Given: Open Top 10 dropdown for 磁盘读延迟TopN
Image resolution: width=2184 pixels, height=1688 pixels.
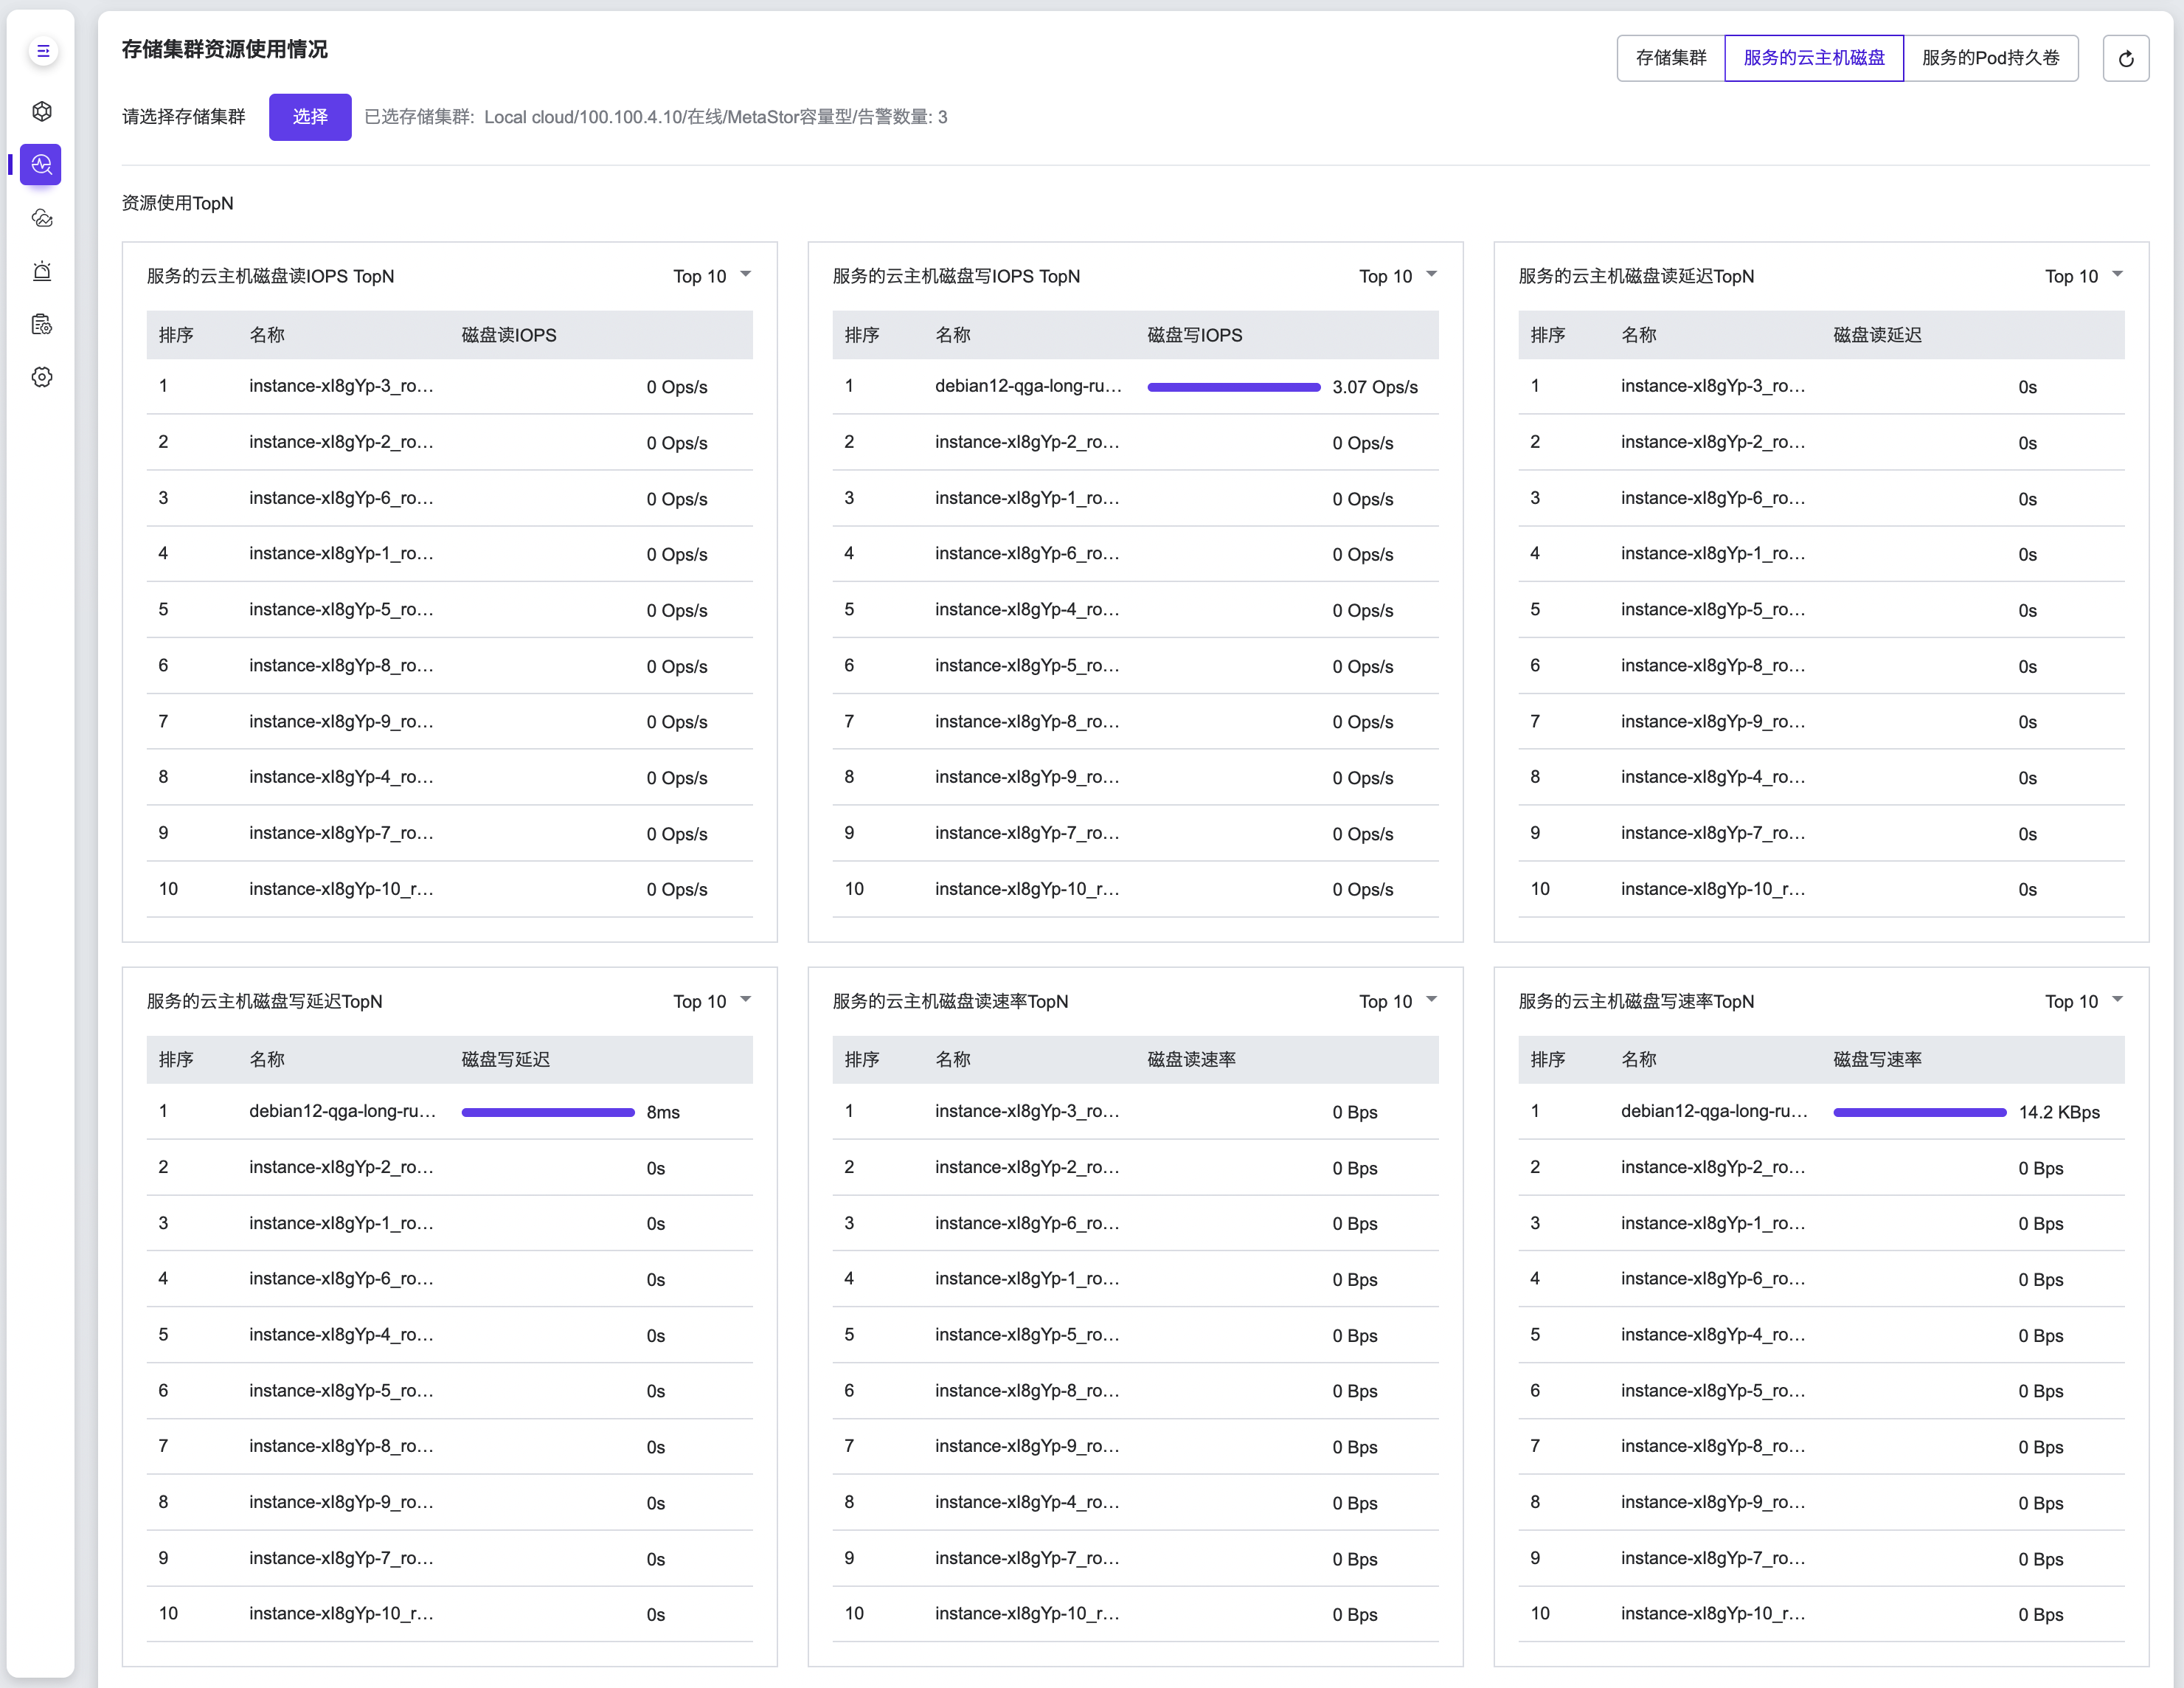Looking at the screenshot, I should pyautogui.click(x=2084, y=276).
